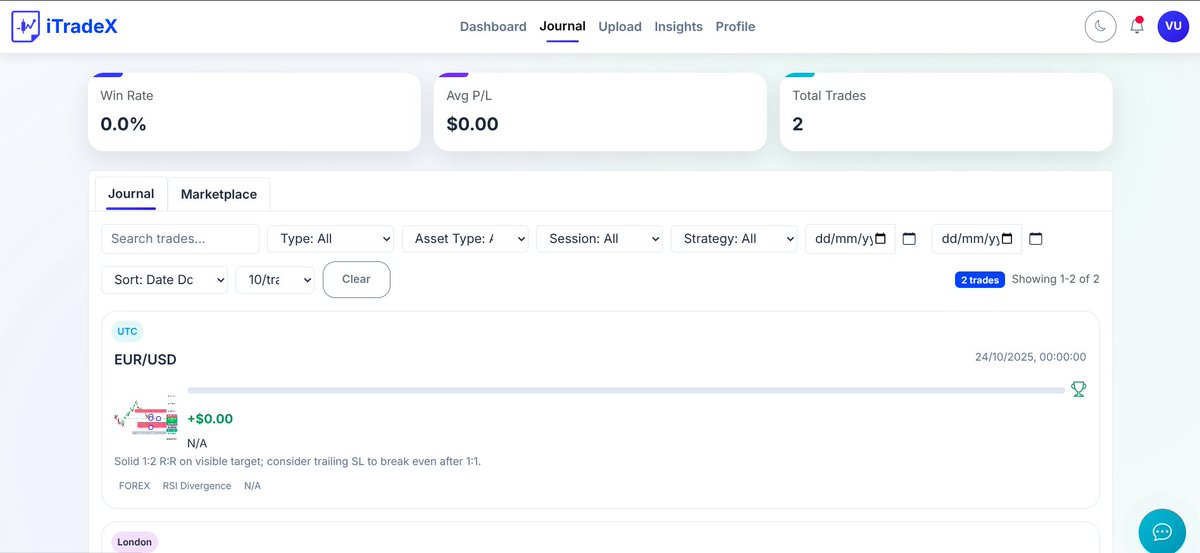The image size is (1200, 553).
Task: Click the Showing 1-2 of 2 text
Action: pos(1055,280)
